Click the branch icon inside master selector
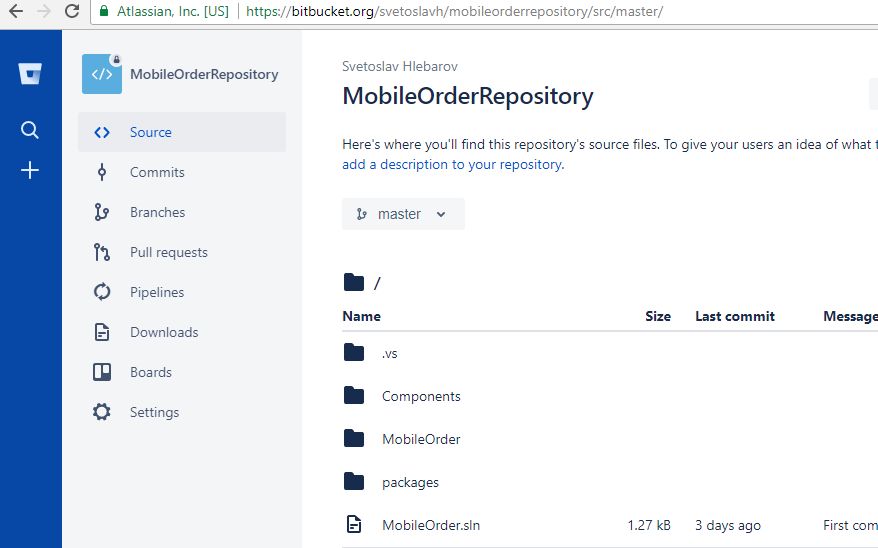878x548 pixels. [362, 214]
